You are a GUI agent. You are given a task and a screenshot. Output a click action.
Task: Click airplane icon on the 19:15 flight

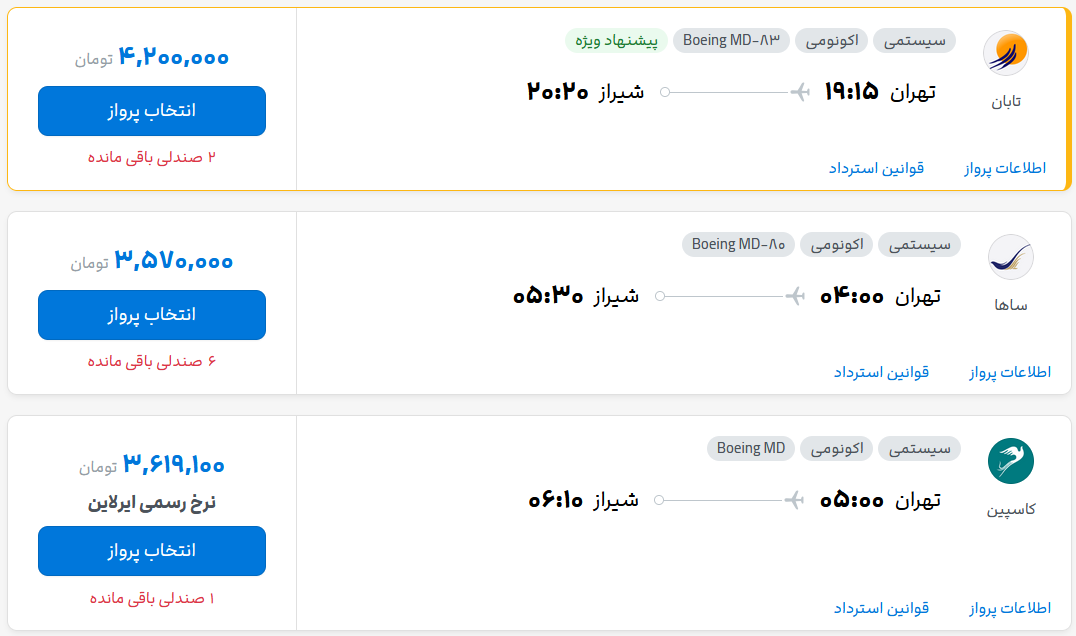coord(799,92)
